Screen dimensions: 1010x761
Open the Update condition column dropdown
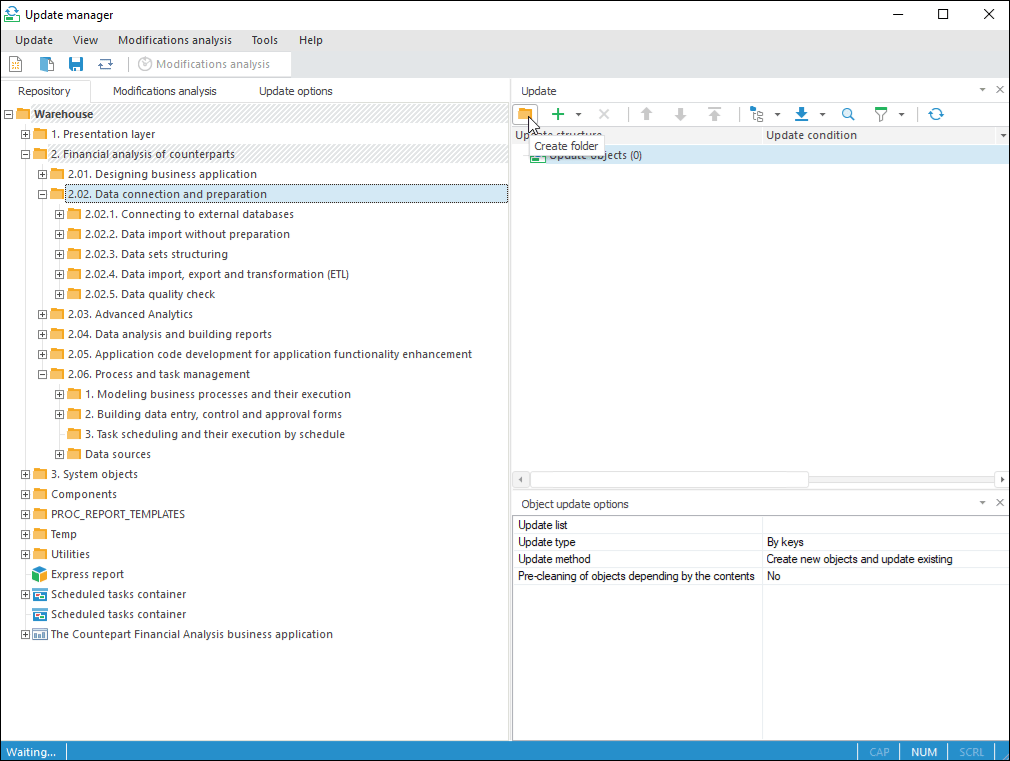coord(1002,135)
